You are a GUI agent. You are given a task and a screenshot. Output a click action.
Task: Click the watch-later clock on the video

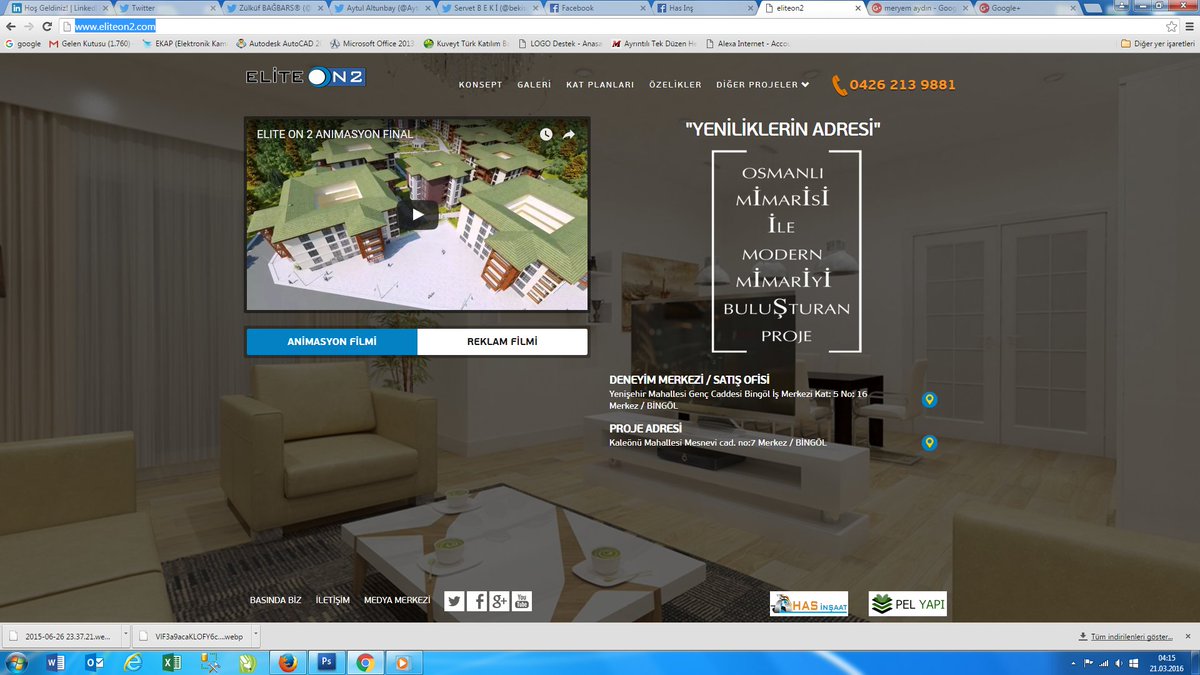(545, 133)
